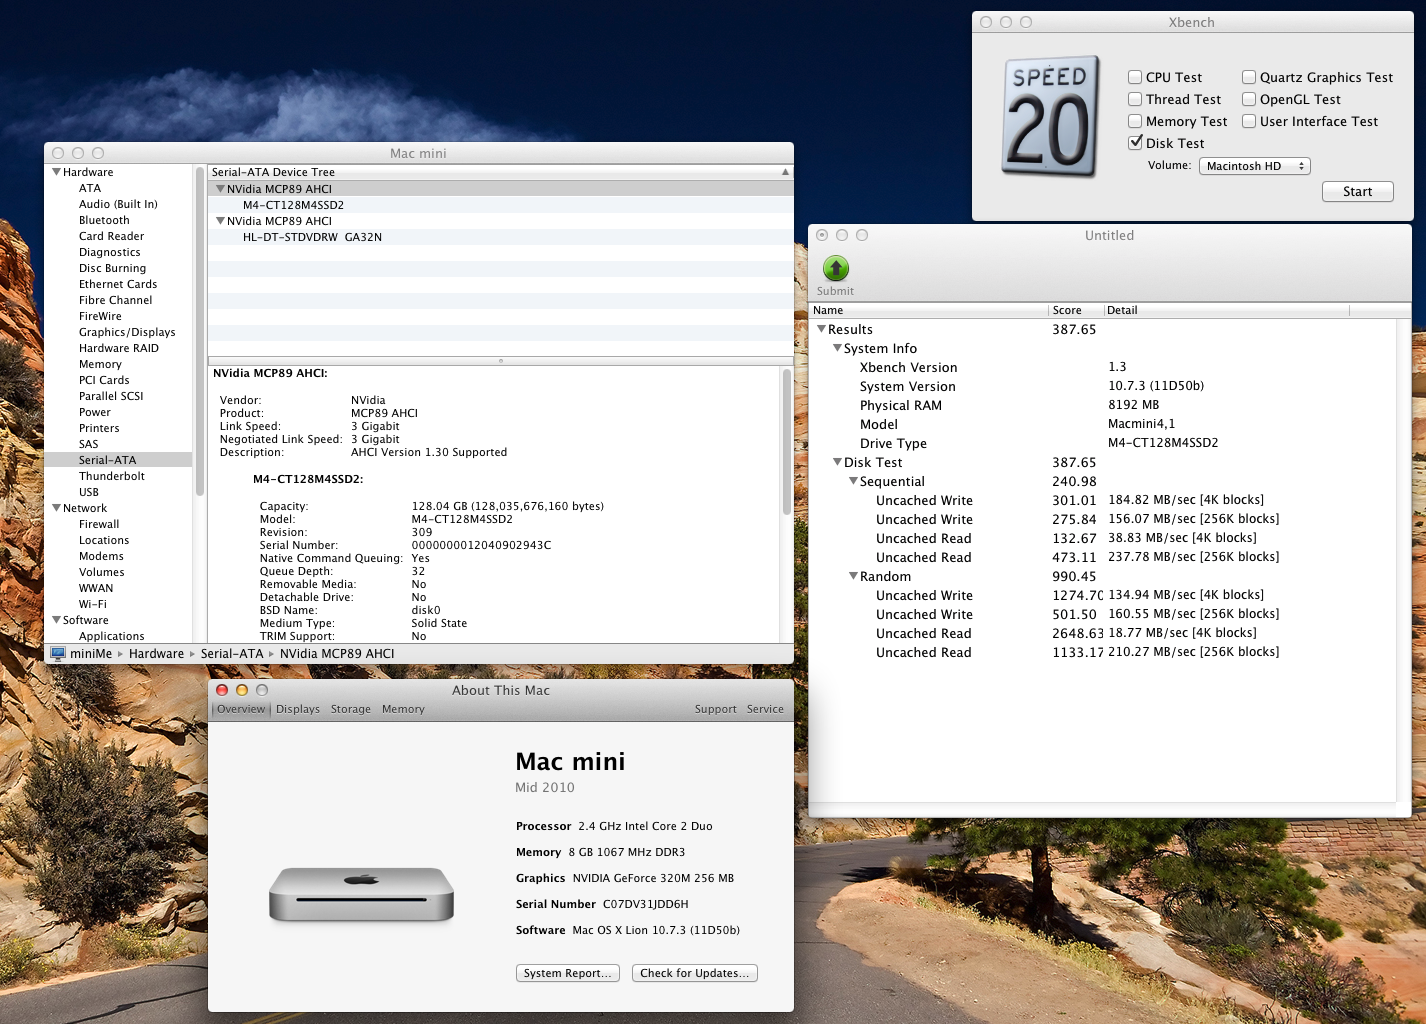Screen dimensions: 1426x1024
Task: Collapse the second NVidia MCP89 AHCI tree node
Action: [220, 221]
